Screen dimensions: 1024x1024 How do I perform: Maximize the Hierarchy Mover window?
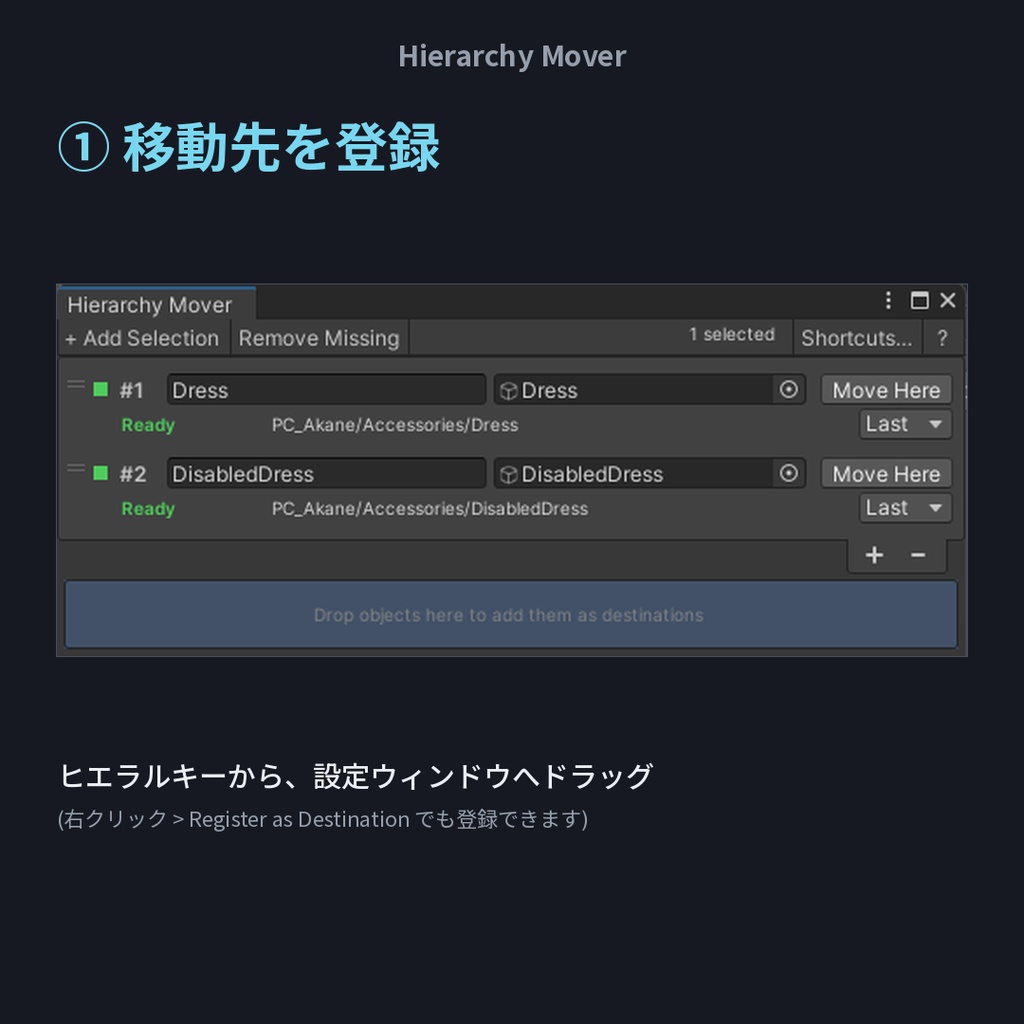click(x=920, y=300)
